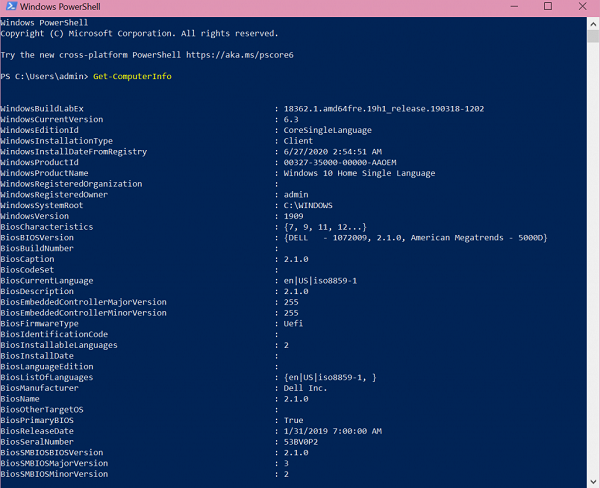
Task: Click the WindowsBuildLabEx property name
Action: [x=42, y=108]
